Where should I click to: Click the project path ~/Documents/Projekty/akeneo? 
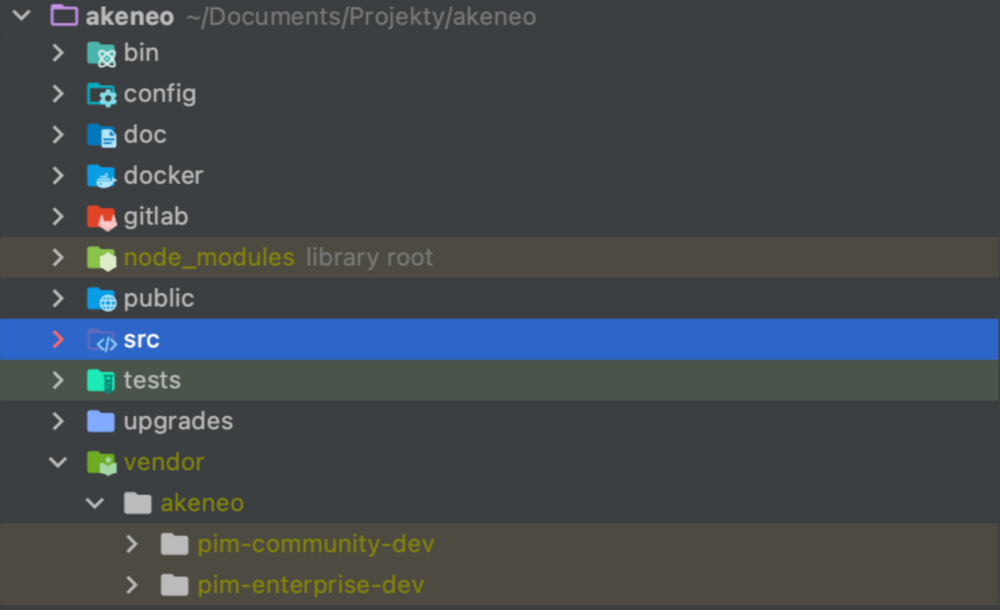361,17
